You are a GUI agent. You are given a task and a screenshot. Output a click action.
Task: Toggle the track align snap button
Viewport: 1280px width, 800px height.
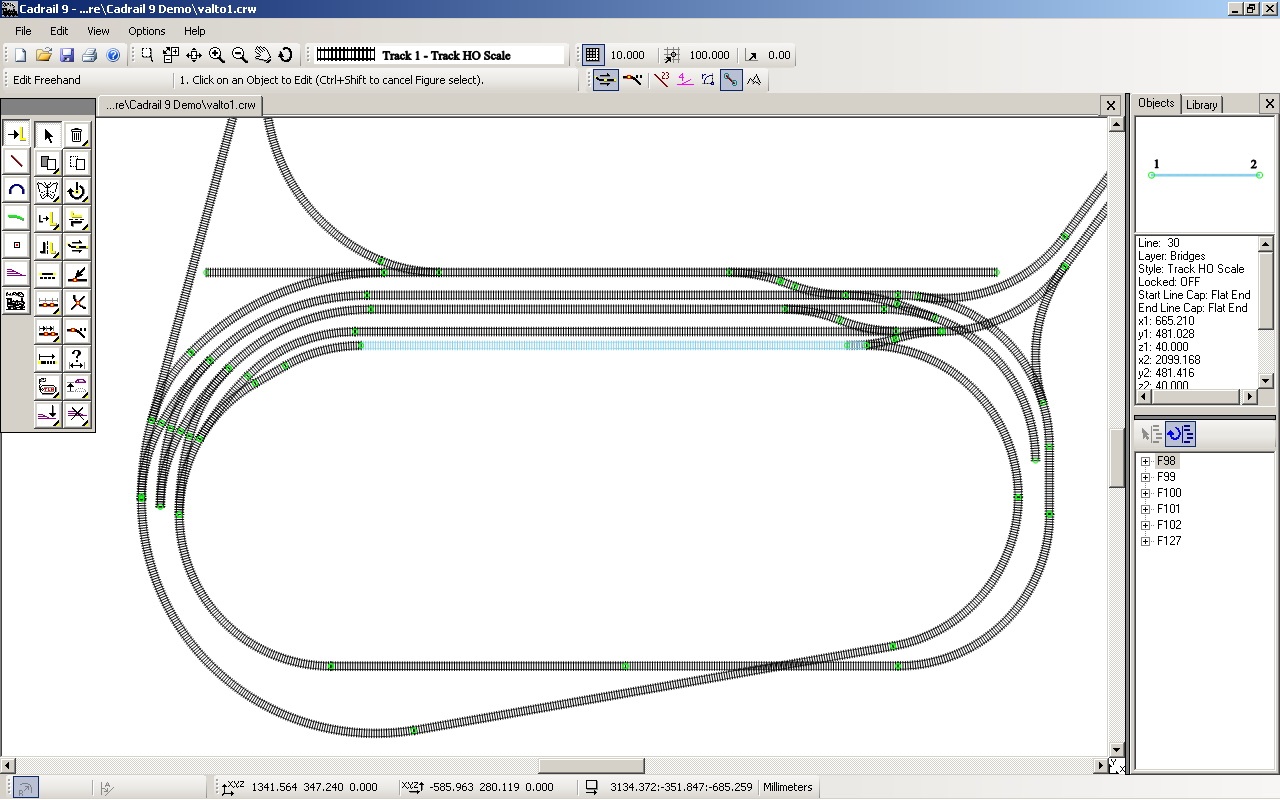[605, 80]
